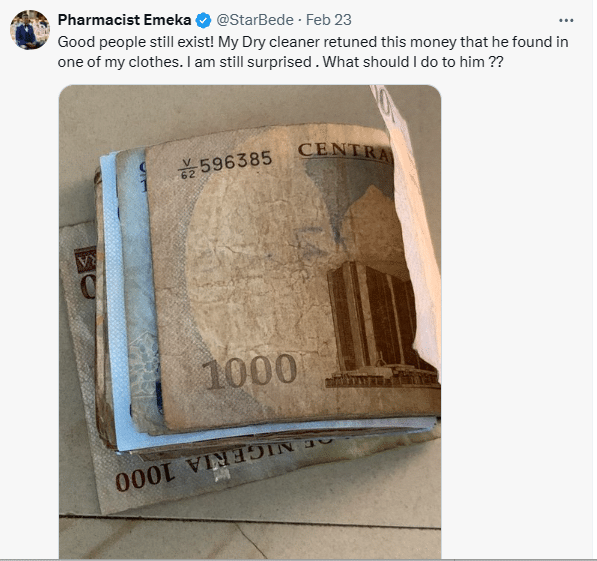Click the blue verified badge icon

tap(203, 20)
